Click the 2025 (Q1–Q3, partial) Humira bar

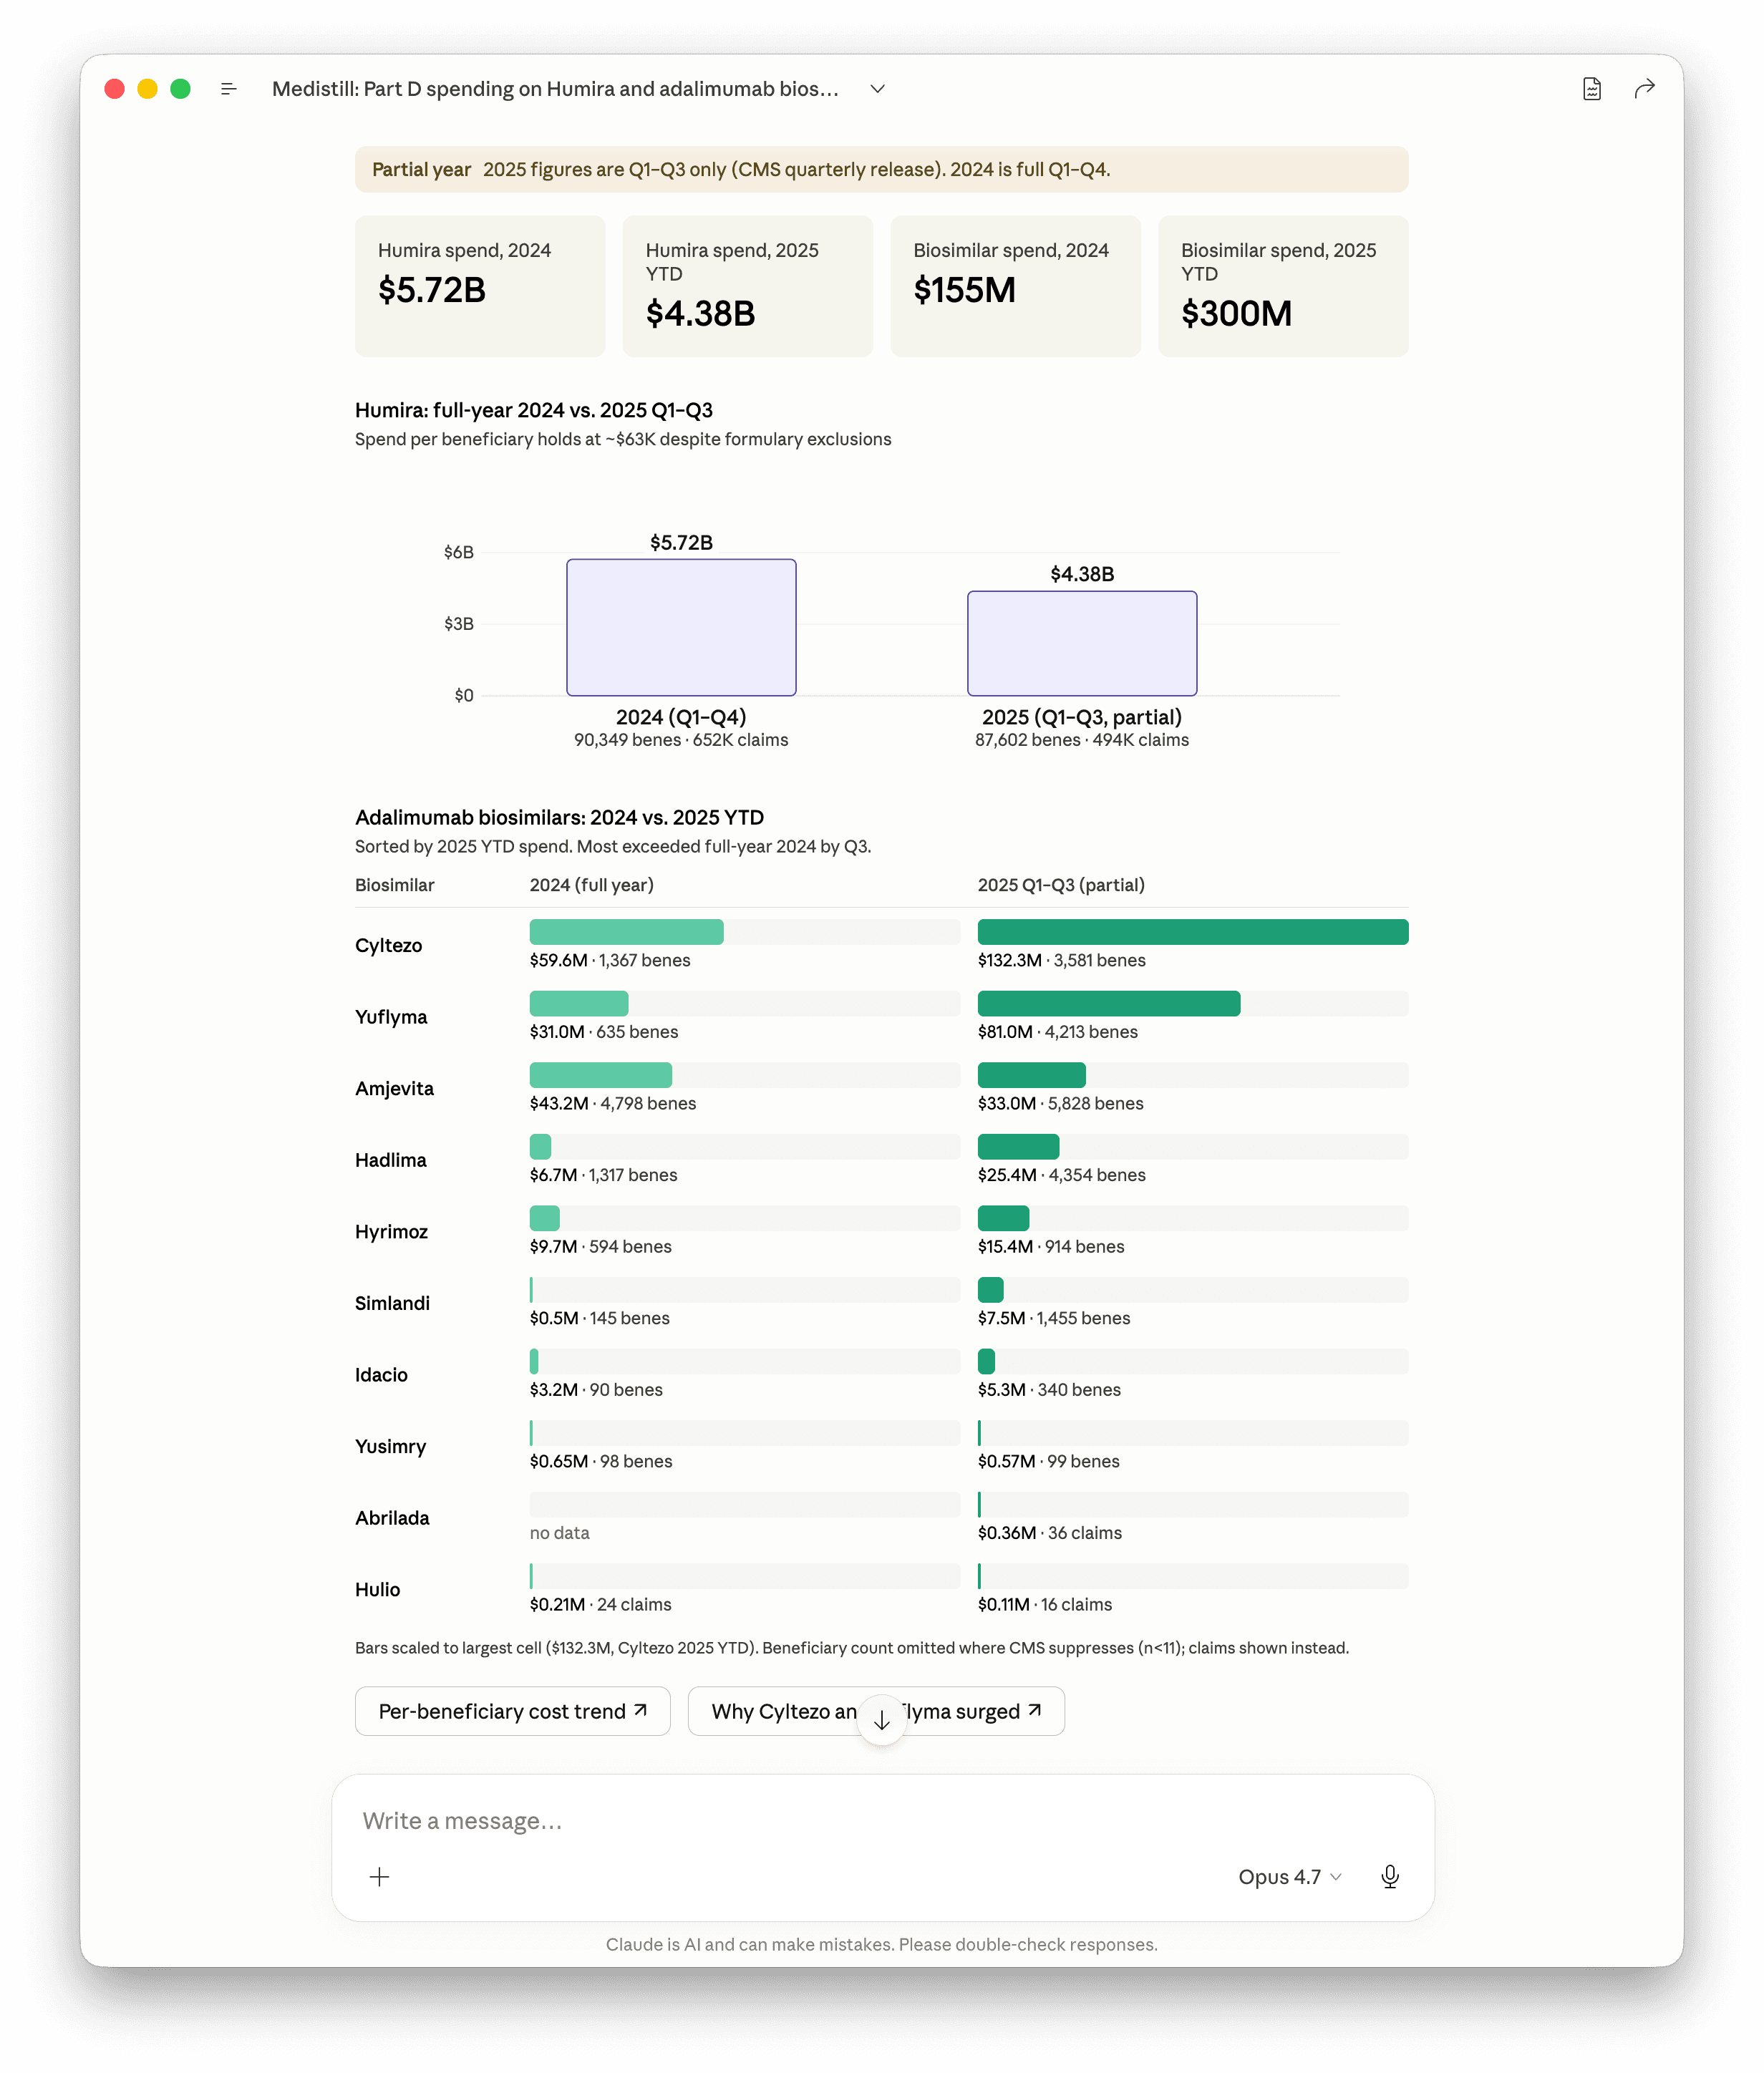(1082, 643)
